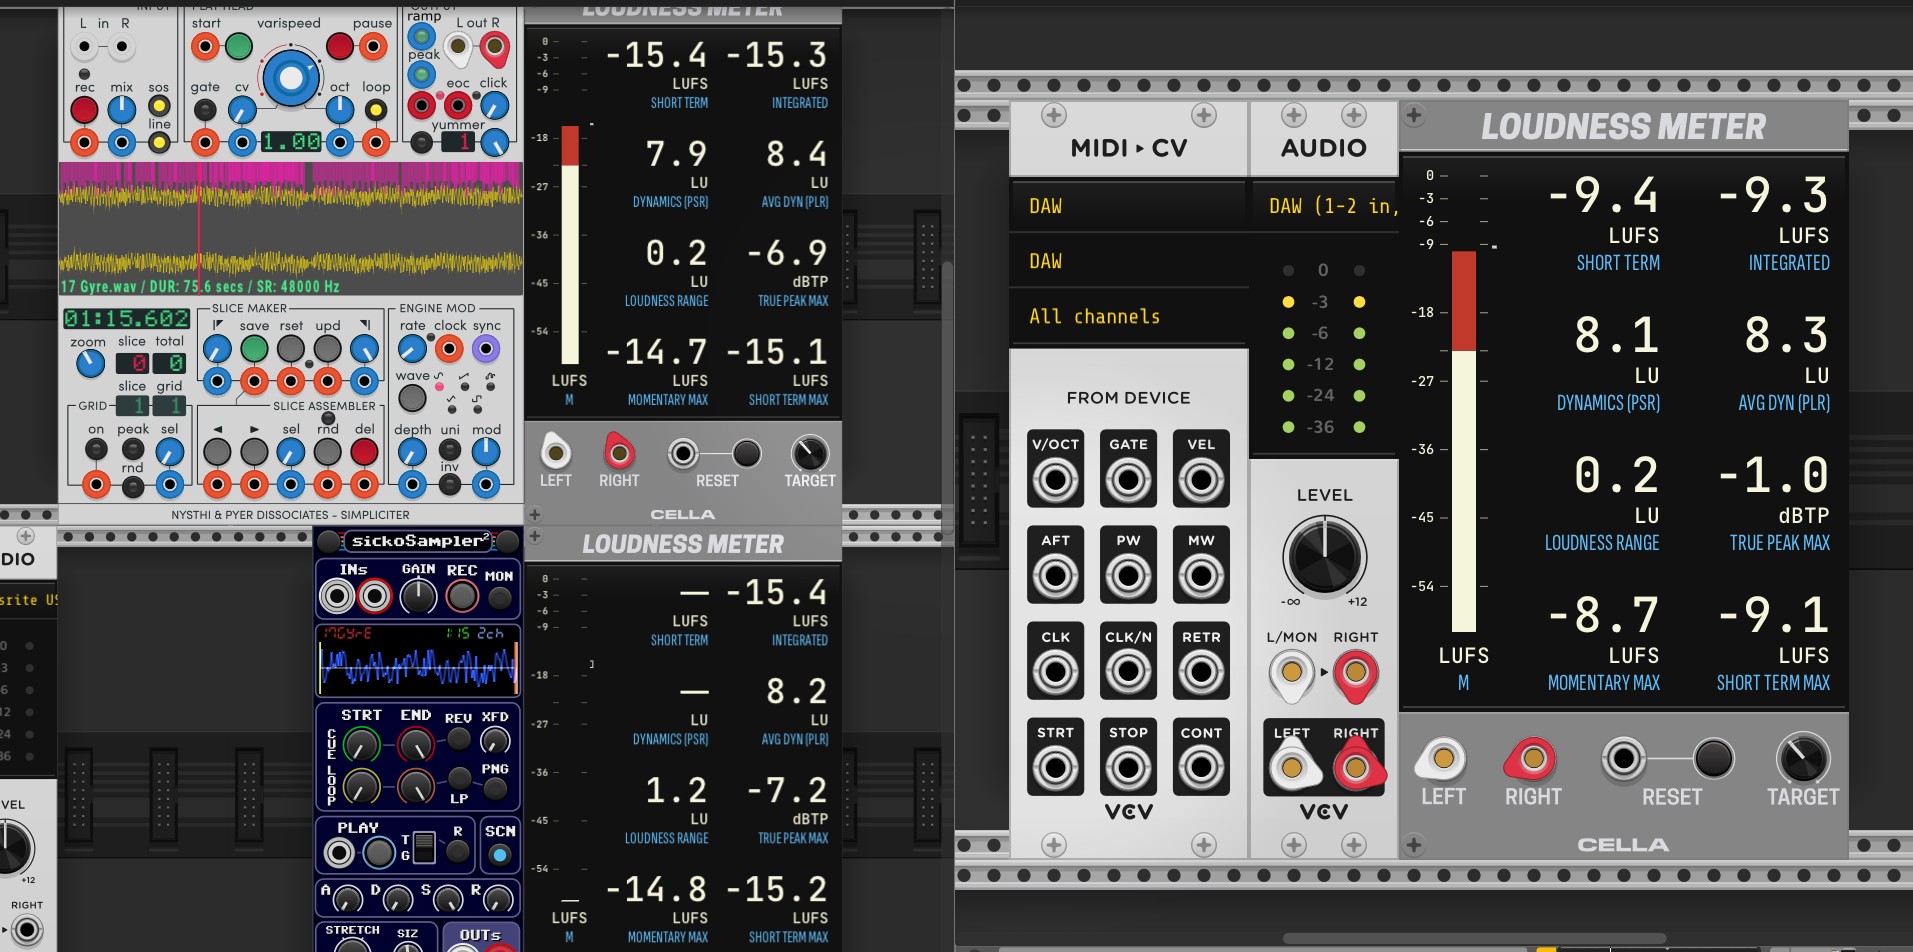The height and width of the screenshot is (952, 1913).
Task: Toggle the MON button on sickoSampler
Action: click(499, 598)
